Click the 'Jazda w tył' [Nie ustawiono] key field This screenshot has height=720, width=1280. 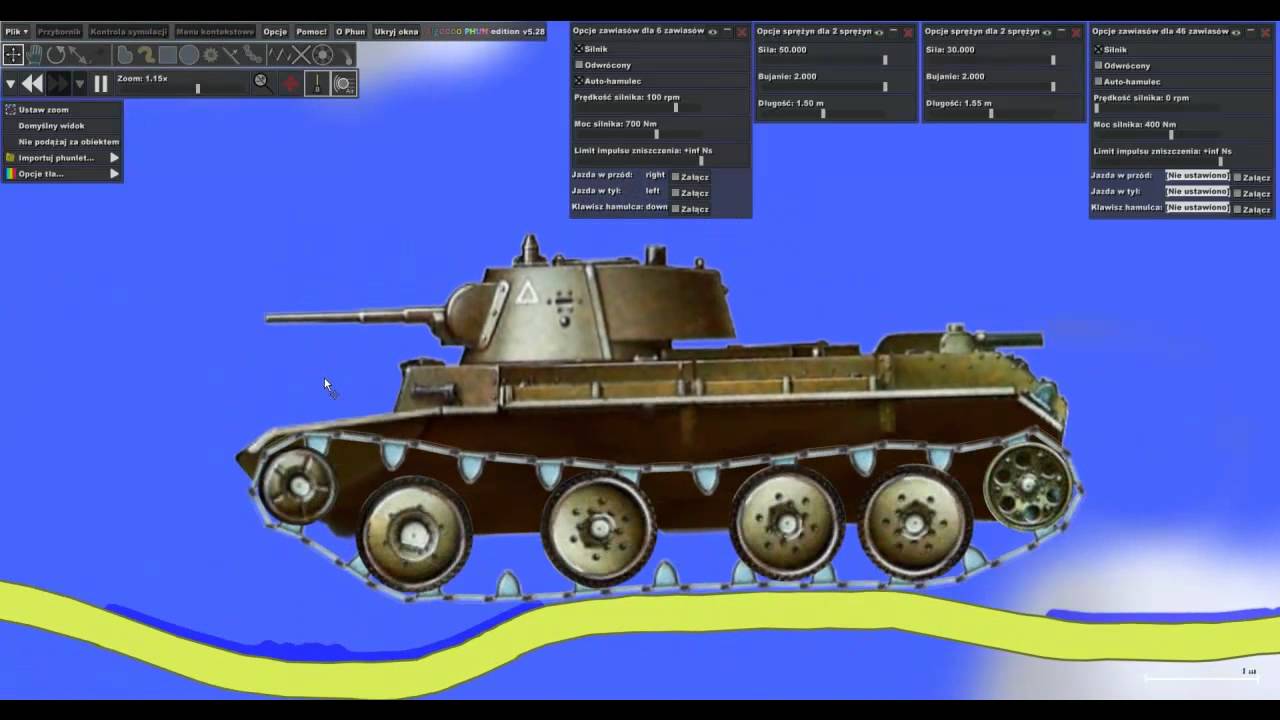pos(1198,192)
